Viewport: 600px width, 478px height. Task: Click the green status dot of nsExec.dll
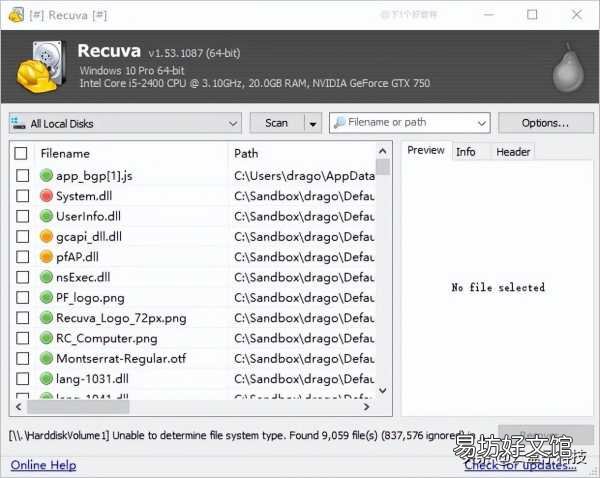[46, 277]
